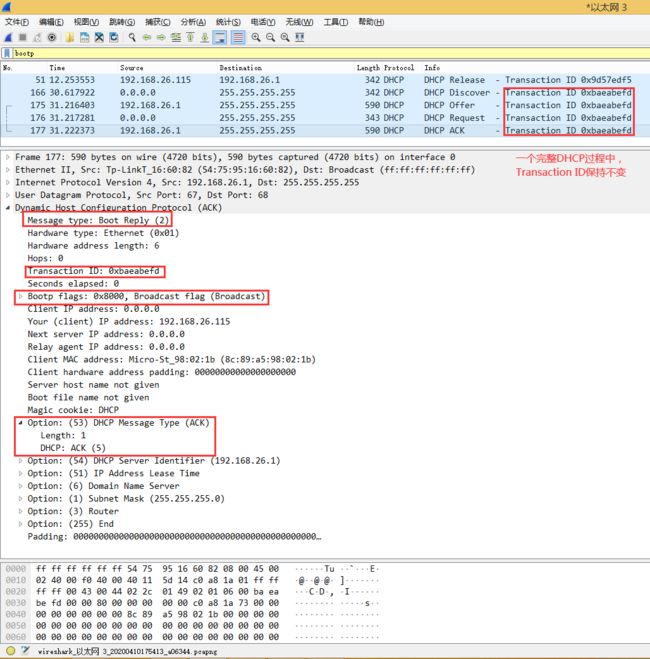This screenshot has height=659, width=650.
Task: Open capture file properties from the status bar
Action: pyautogui.click(x=25, y=651)
